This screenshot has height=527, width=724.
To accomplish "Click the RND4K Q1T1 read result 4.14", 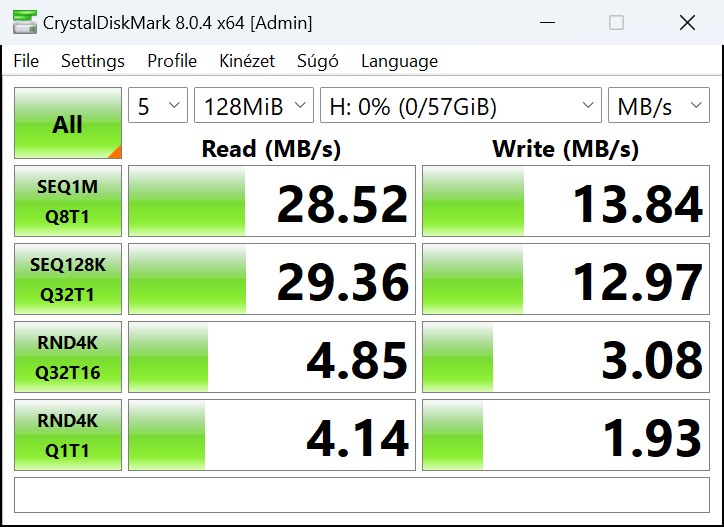I will pos(272,435).
